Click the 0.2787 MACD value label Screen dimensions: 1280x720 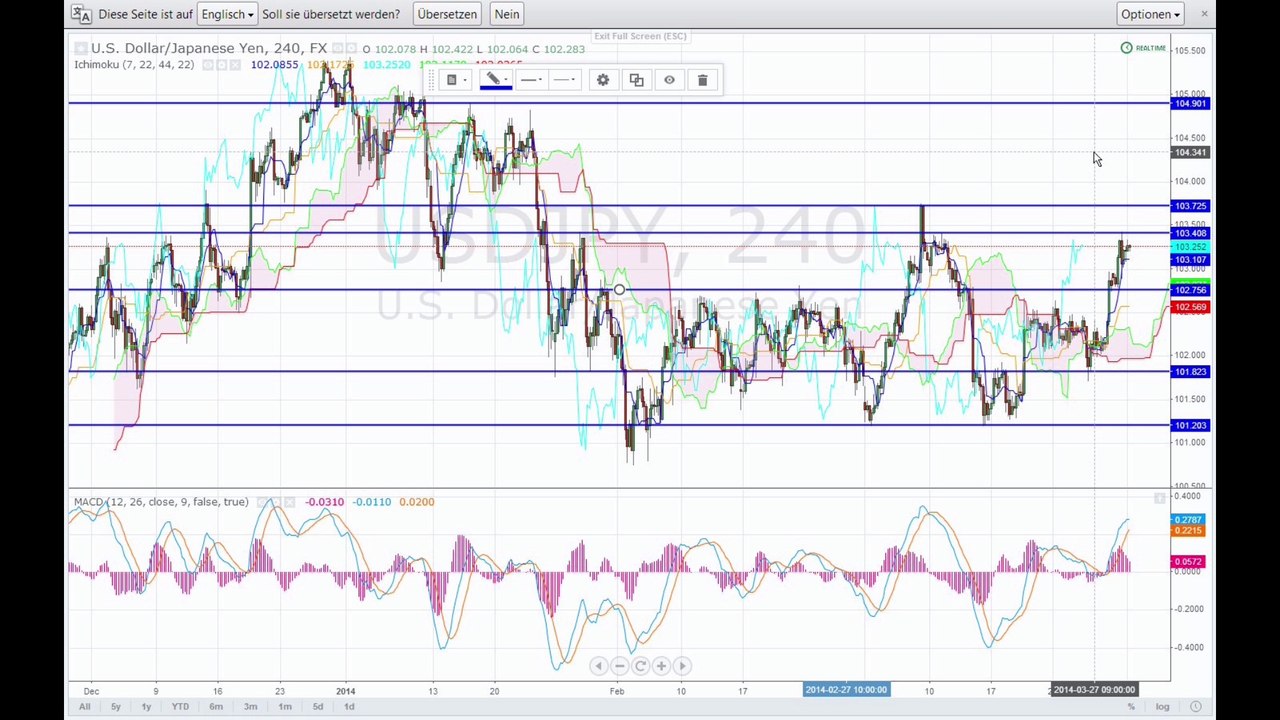coord(1188,520)
